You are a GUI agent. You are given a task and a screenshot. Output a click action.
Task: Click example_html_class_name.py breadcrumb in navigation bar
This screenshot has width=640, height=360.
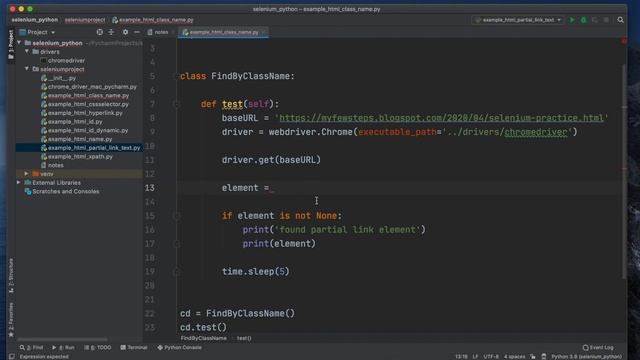tap(153, 20)
